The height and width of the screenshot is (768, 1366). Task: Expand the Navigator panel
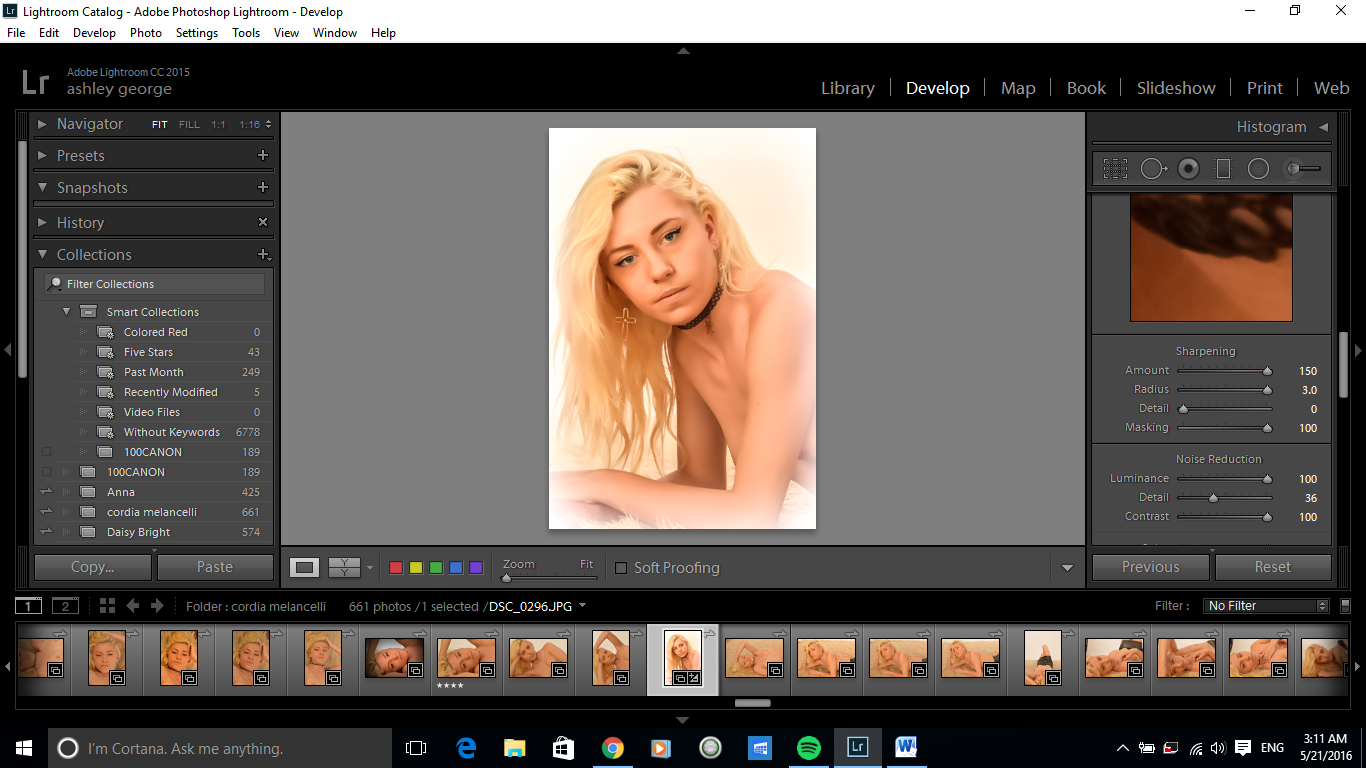click(x=42, y=124)
